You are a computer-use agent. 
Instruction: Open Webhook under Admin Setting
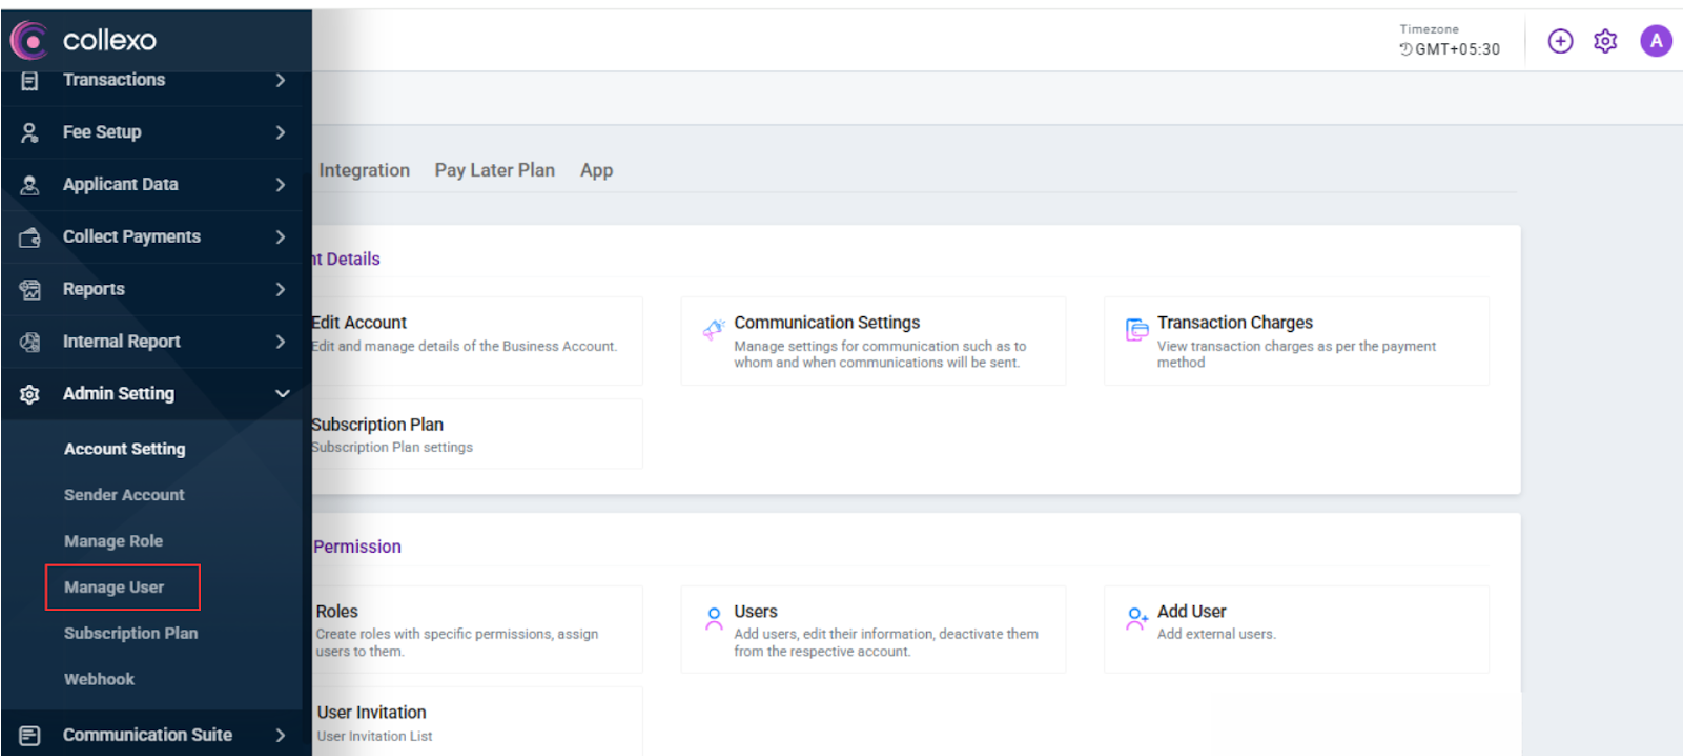pyautogui.click(x=99, y=679)
